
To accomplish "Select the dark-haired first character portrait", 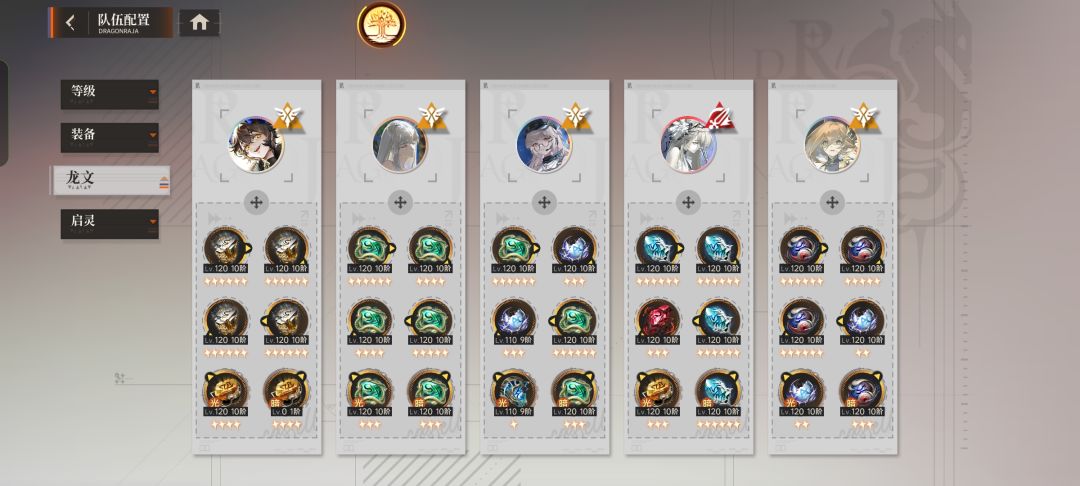I will [x=256, y=145].
